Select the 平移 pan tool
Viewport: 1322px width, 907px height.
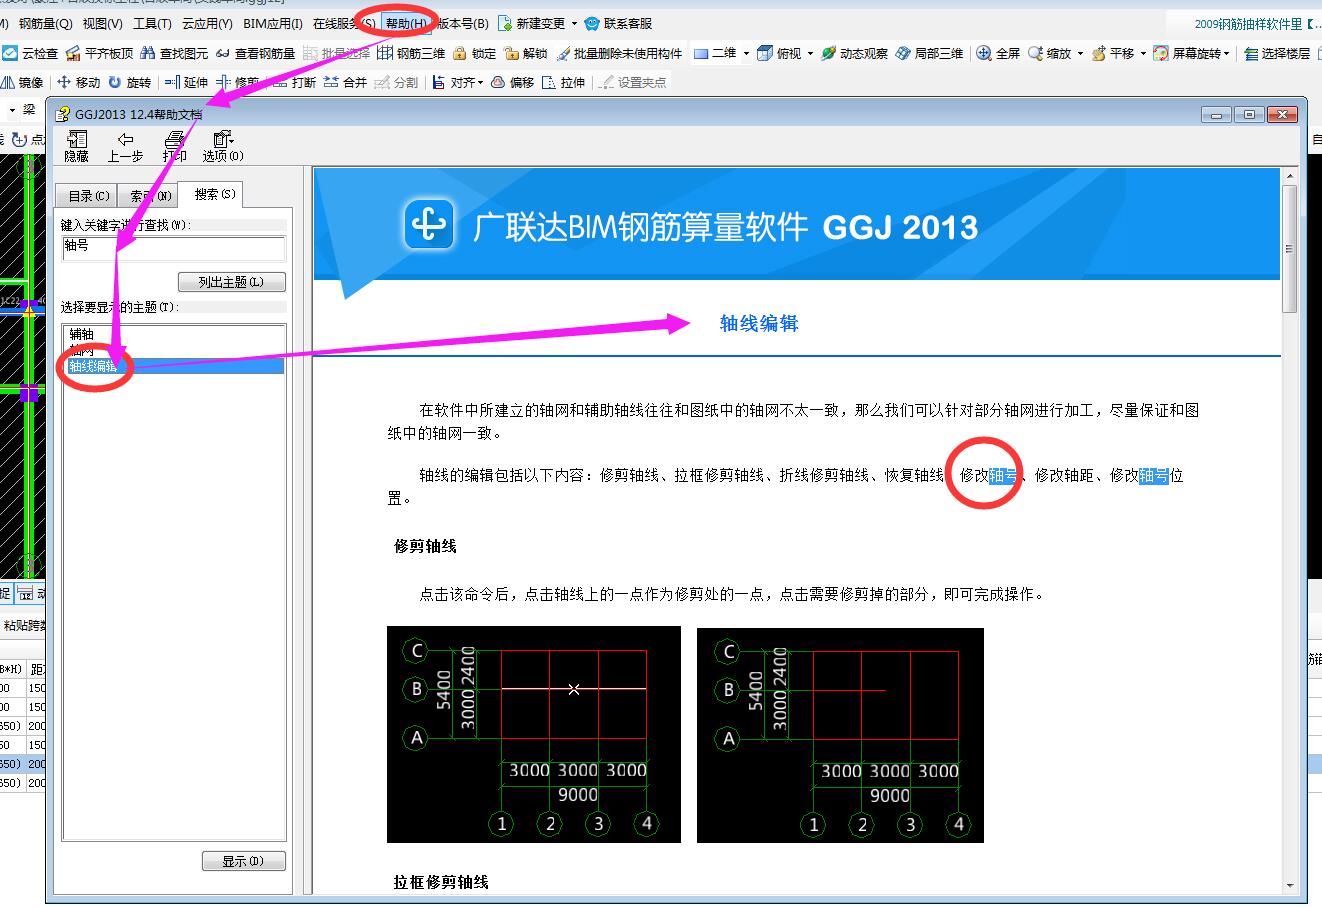pos(1112,53)
